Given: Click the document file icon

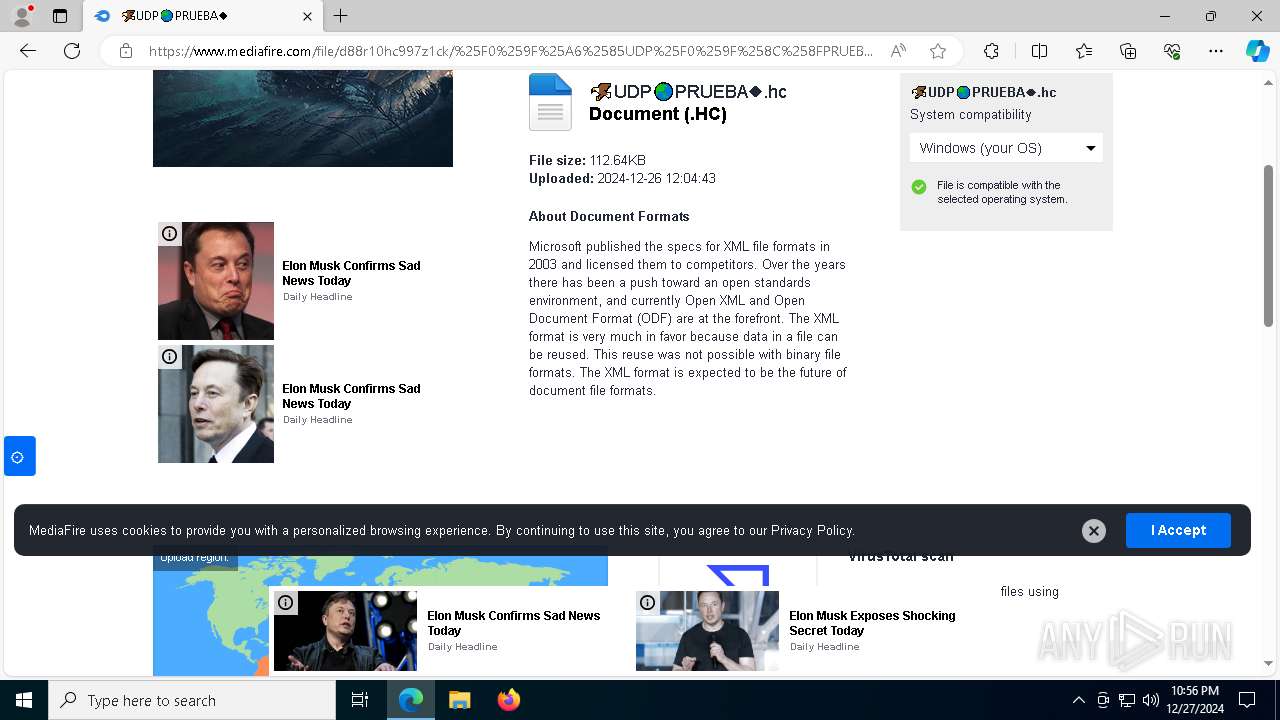Looking at the screenshot, I should point(550,102).
